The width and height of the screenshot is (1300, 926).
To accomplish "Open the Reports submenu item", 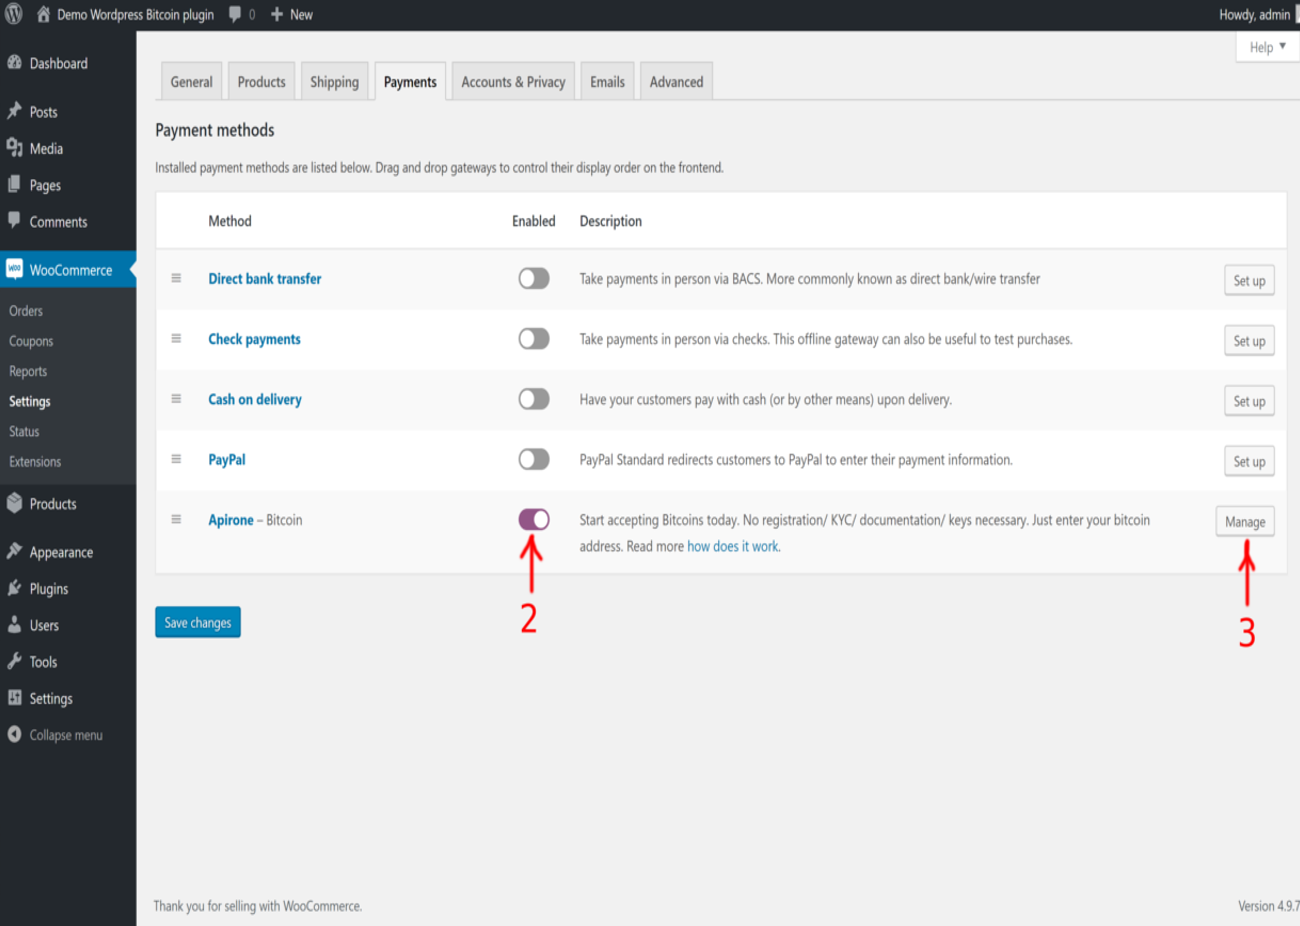I will (28, 371).
